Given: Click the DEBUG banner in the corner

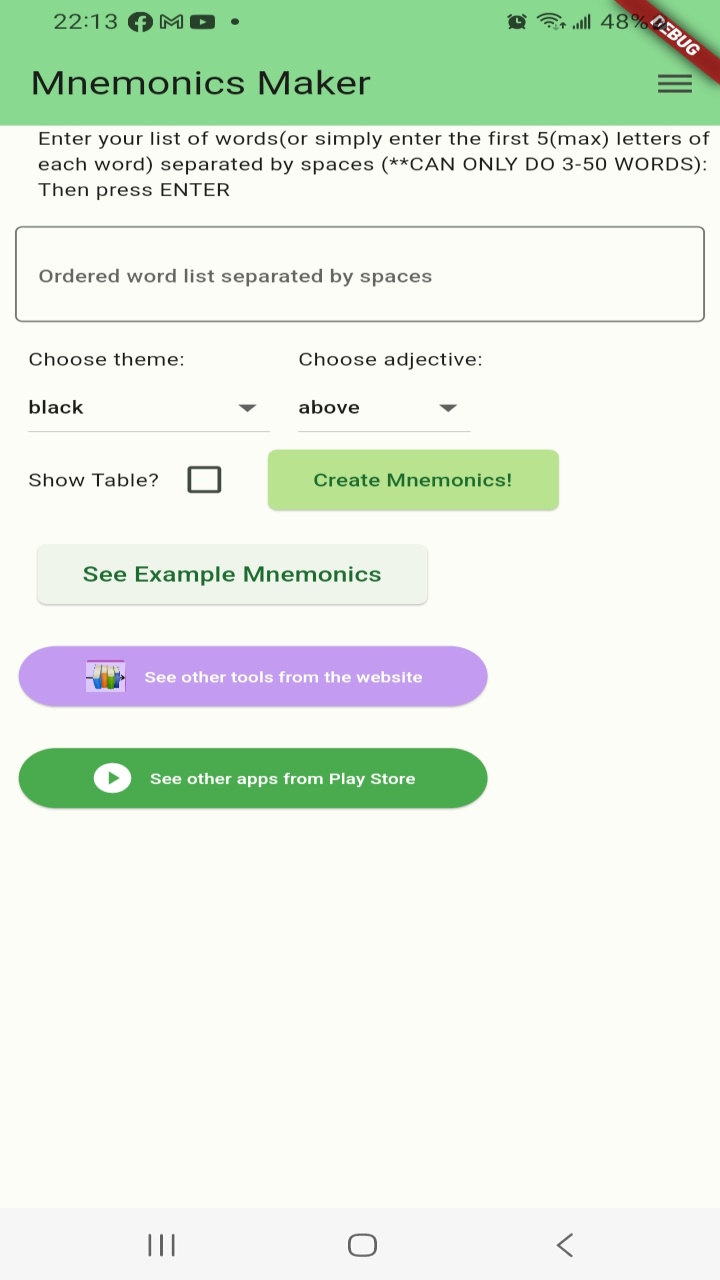Looking at the screenshot, I should (675, 38).
